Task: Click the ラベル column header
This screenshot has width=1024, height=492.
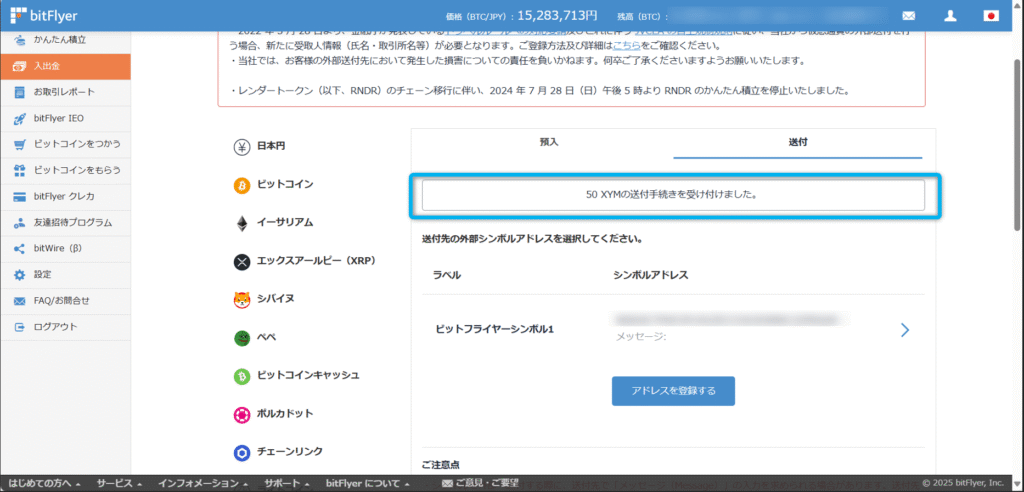Action: (447, 275)
